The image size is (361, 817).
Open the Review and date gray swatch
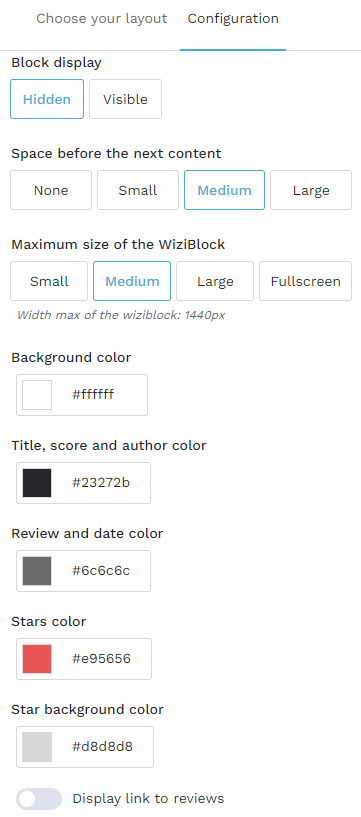click(x=37, y=571)
